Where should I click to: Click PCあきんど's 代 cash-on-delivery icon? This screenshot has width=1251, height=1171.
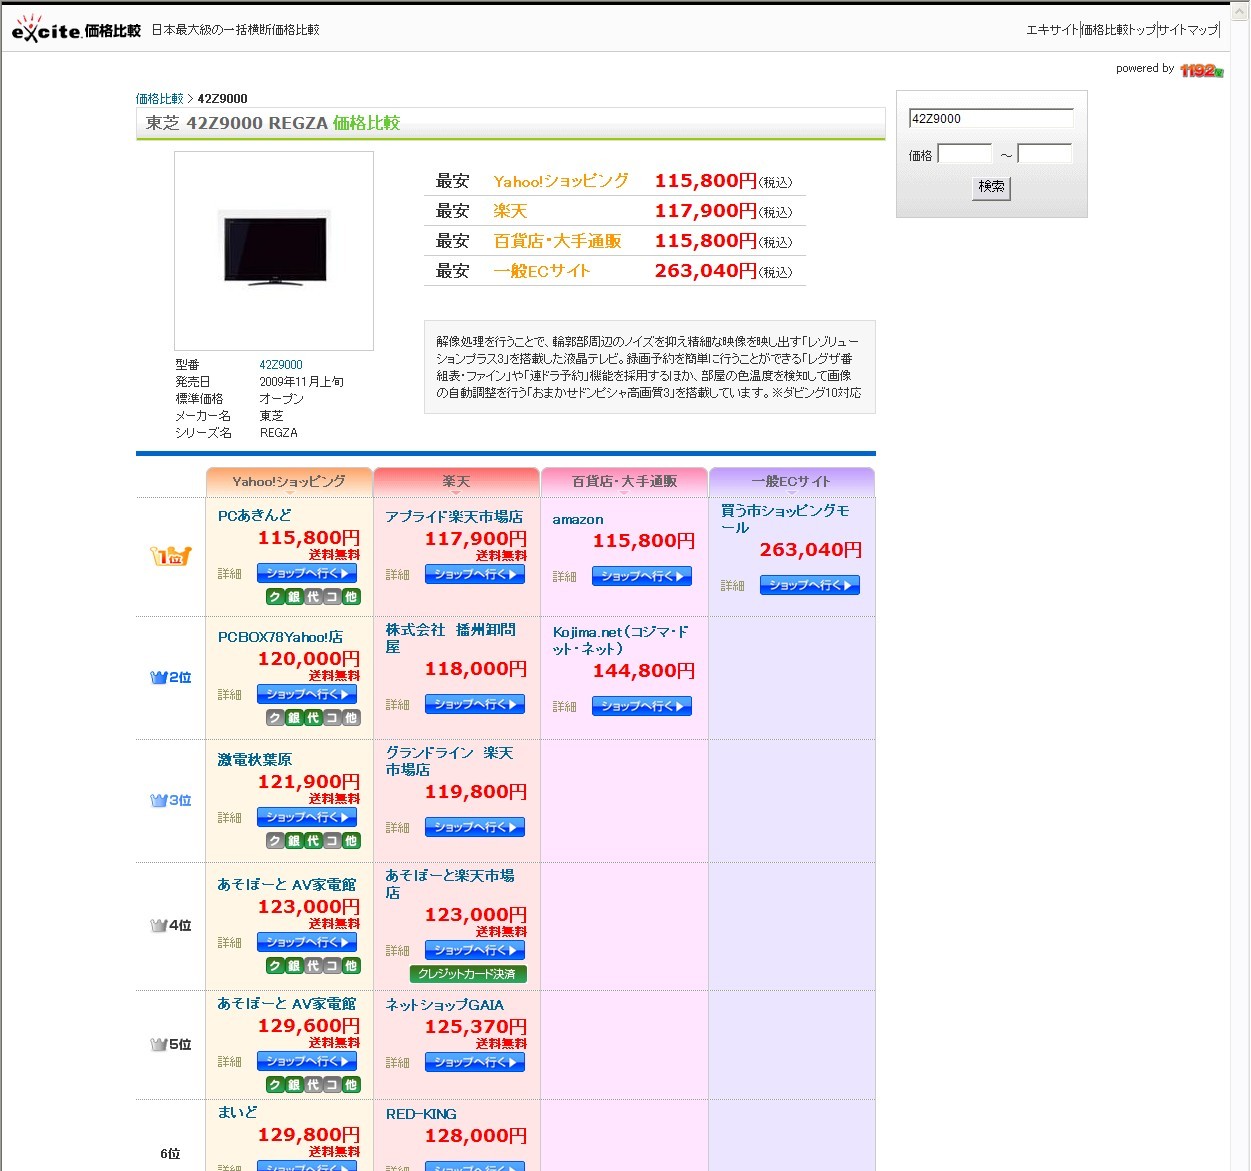(x=313, y=597)
